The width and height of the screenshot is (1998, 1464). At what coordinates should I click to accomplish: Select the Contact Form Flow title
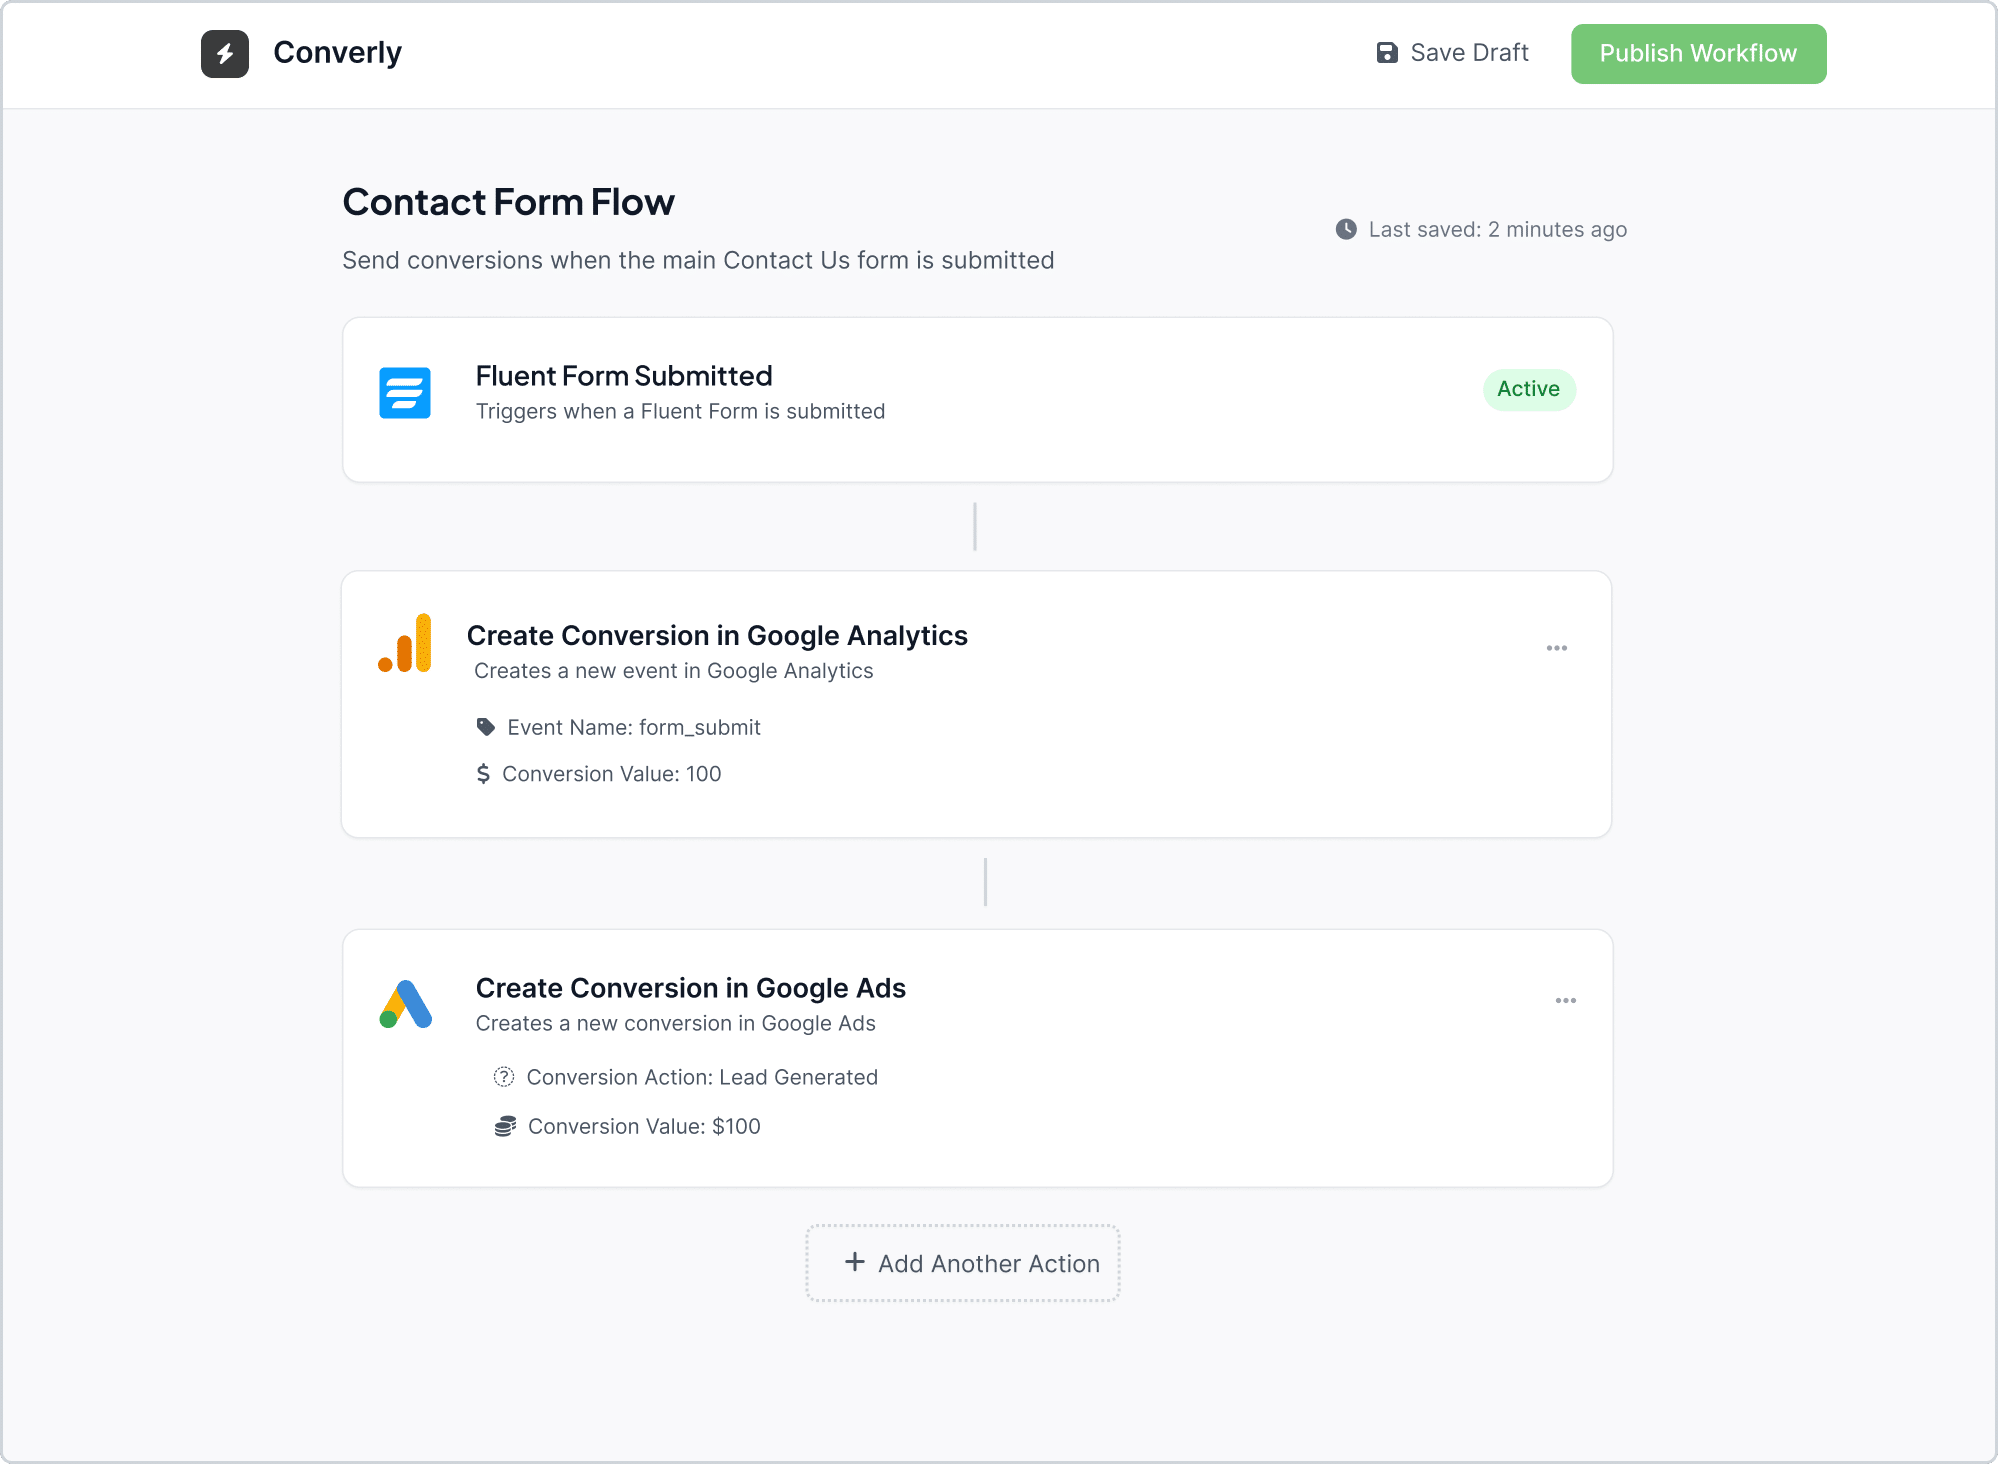508,202
